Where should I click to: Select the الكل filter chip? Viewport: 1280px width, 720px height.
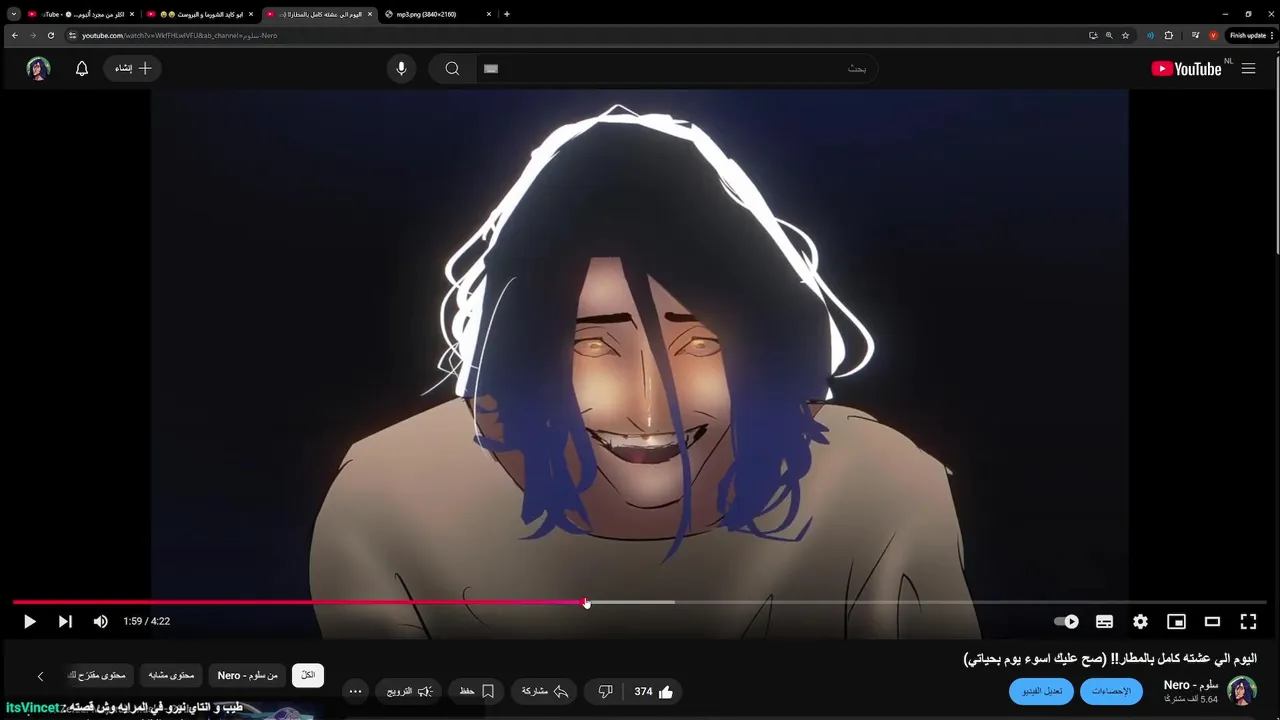(x=308, y=675)
